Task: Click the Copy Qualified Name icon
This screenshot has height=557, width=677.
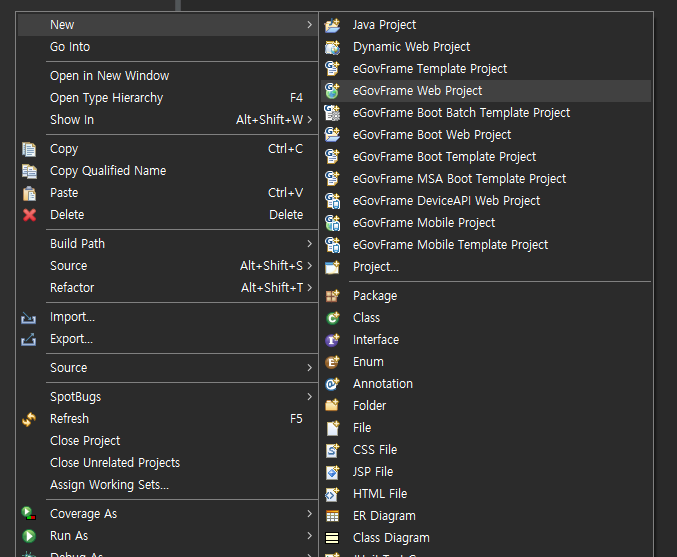Action: tap(29, 171)
